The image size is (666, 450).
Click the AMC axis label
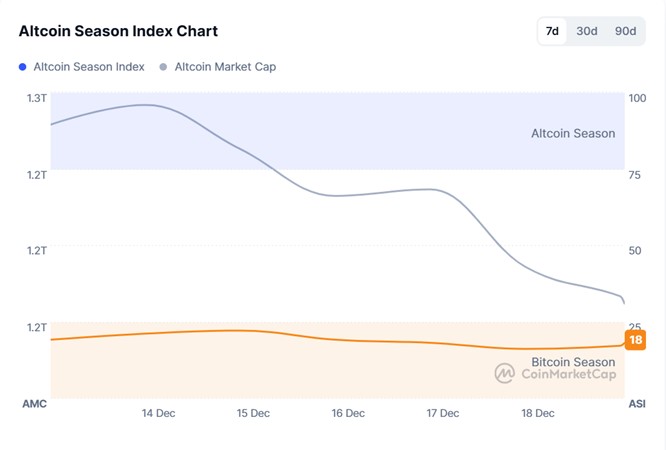(x=34, y=403)
